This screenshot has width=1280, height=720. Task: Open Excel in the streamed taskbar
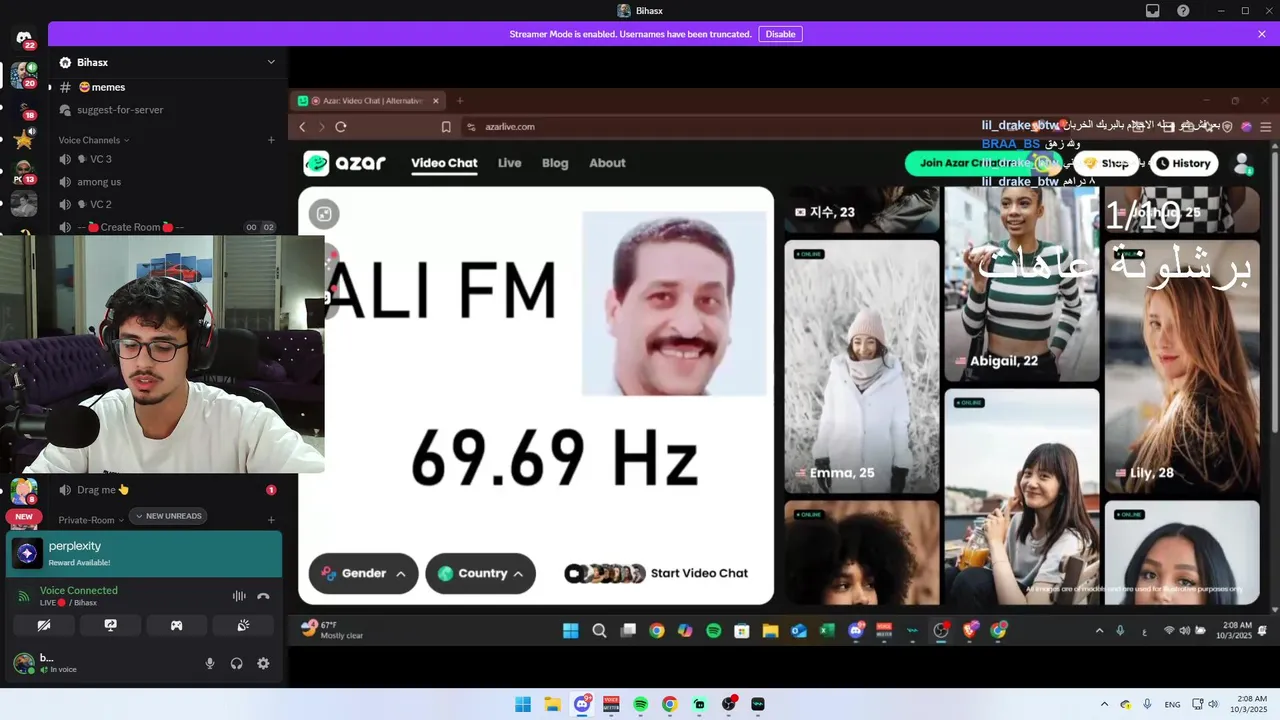pyautogui.click(x=827, y=630)
